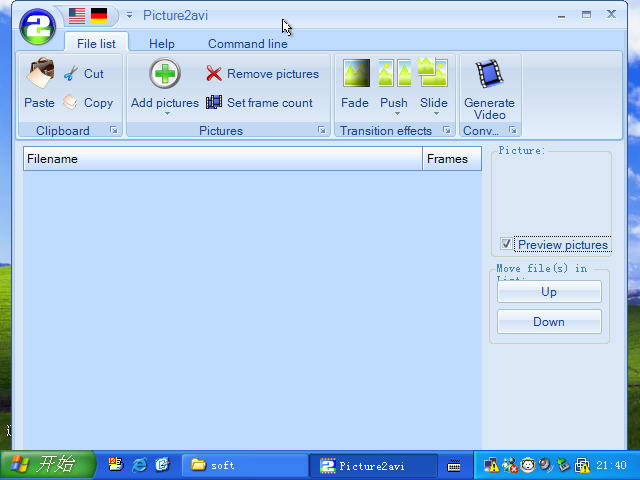Apply the Slide transition effect
The image size is (640, 480).
coord(433,84)
